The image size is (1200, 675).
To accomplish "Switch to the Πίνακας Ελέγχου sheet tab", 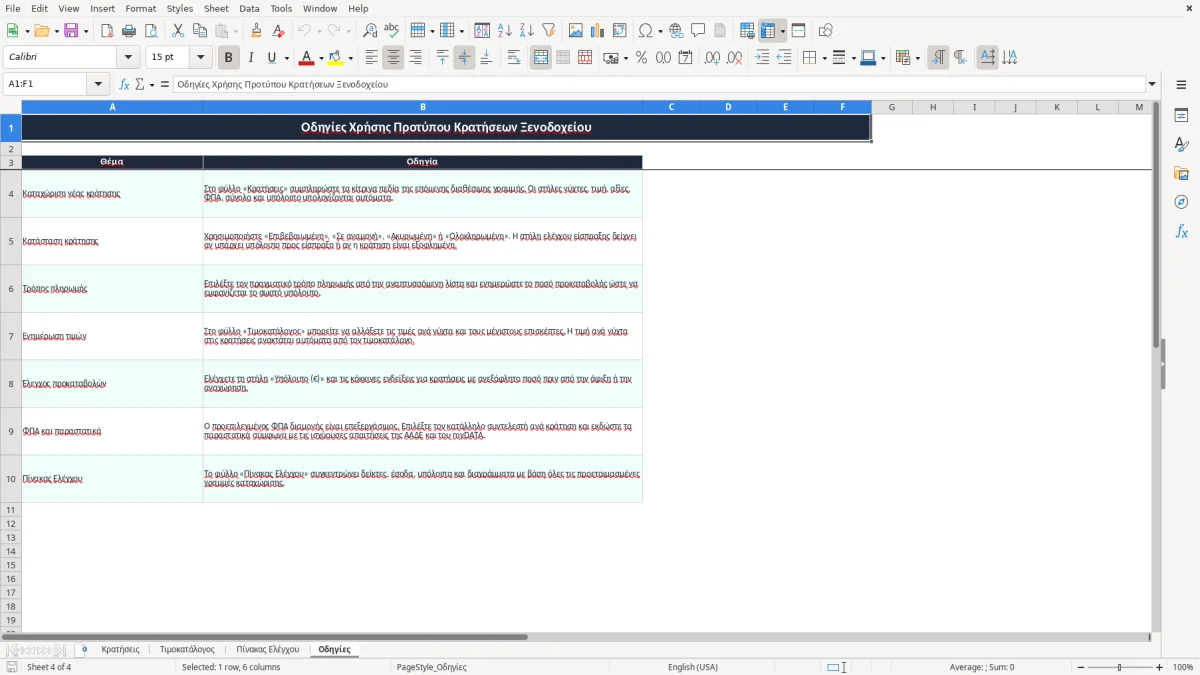I will pos(268,650).
